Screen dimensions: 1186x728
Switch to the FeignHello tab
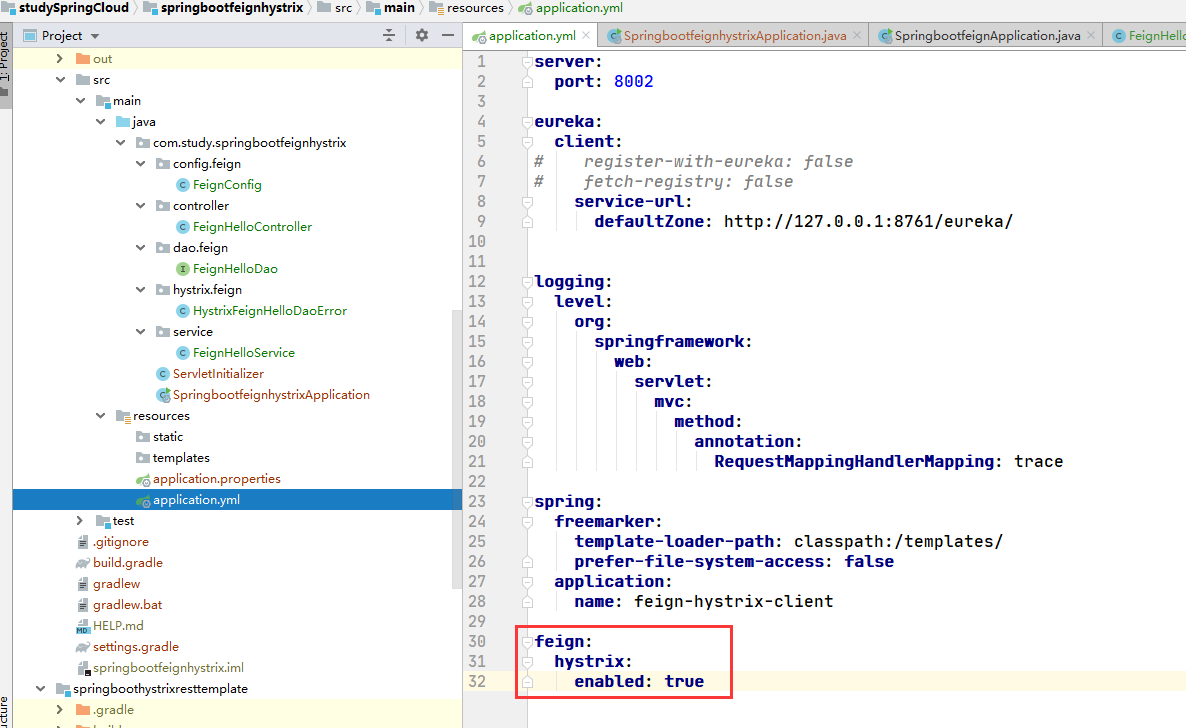pyautogui.click(x=1147, y=36)
